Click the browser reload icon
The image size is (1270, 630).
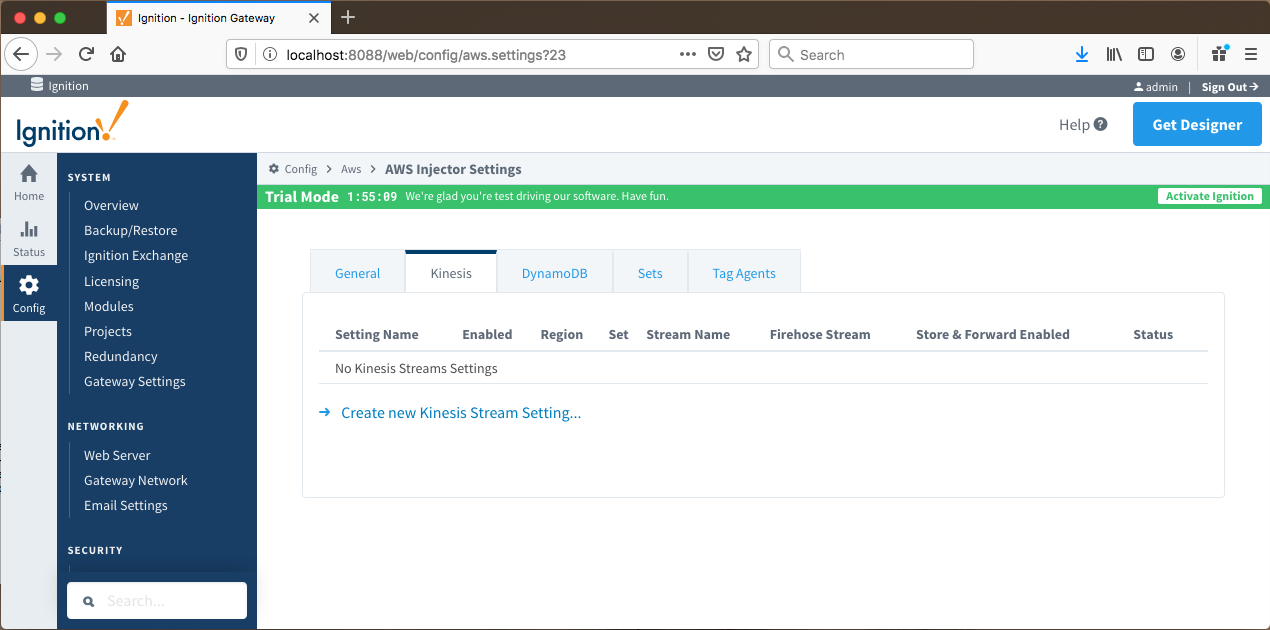point(87,54)
